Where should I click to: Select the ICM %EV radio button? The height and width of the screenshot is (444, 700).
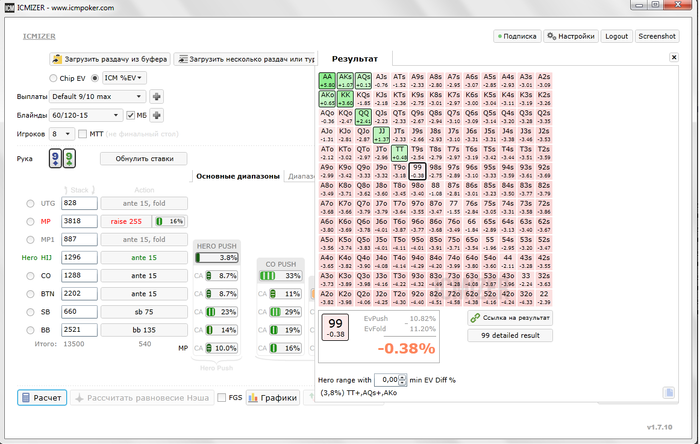tap(95, 78)
